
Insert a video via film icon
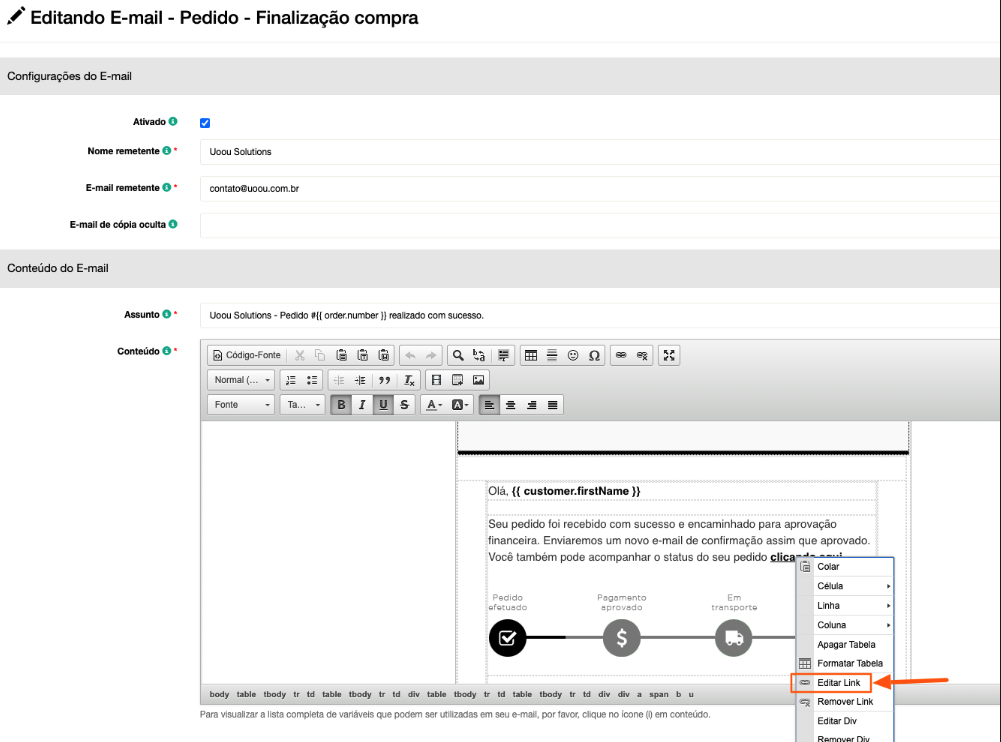pos(436,380)
